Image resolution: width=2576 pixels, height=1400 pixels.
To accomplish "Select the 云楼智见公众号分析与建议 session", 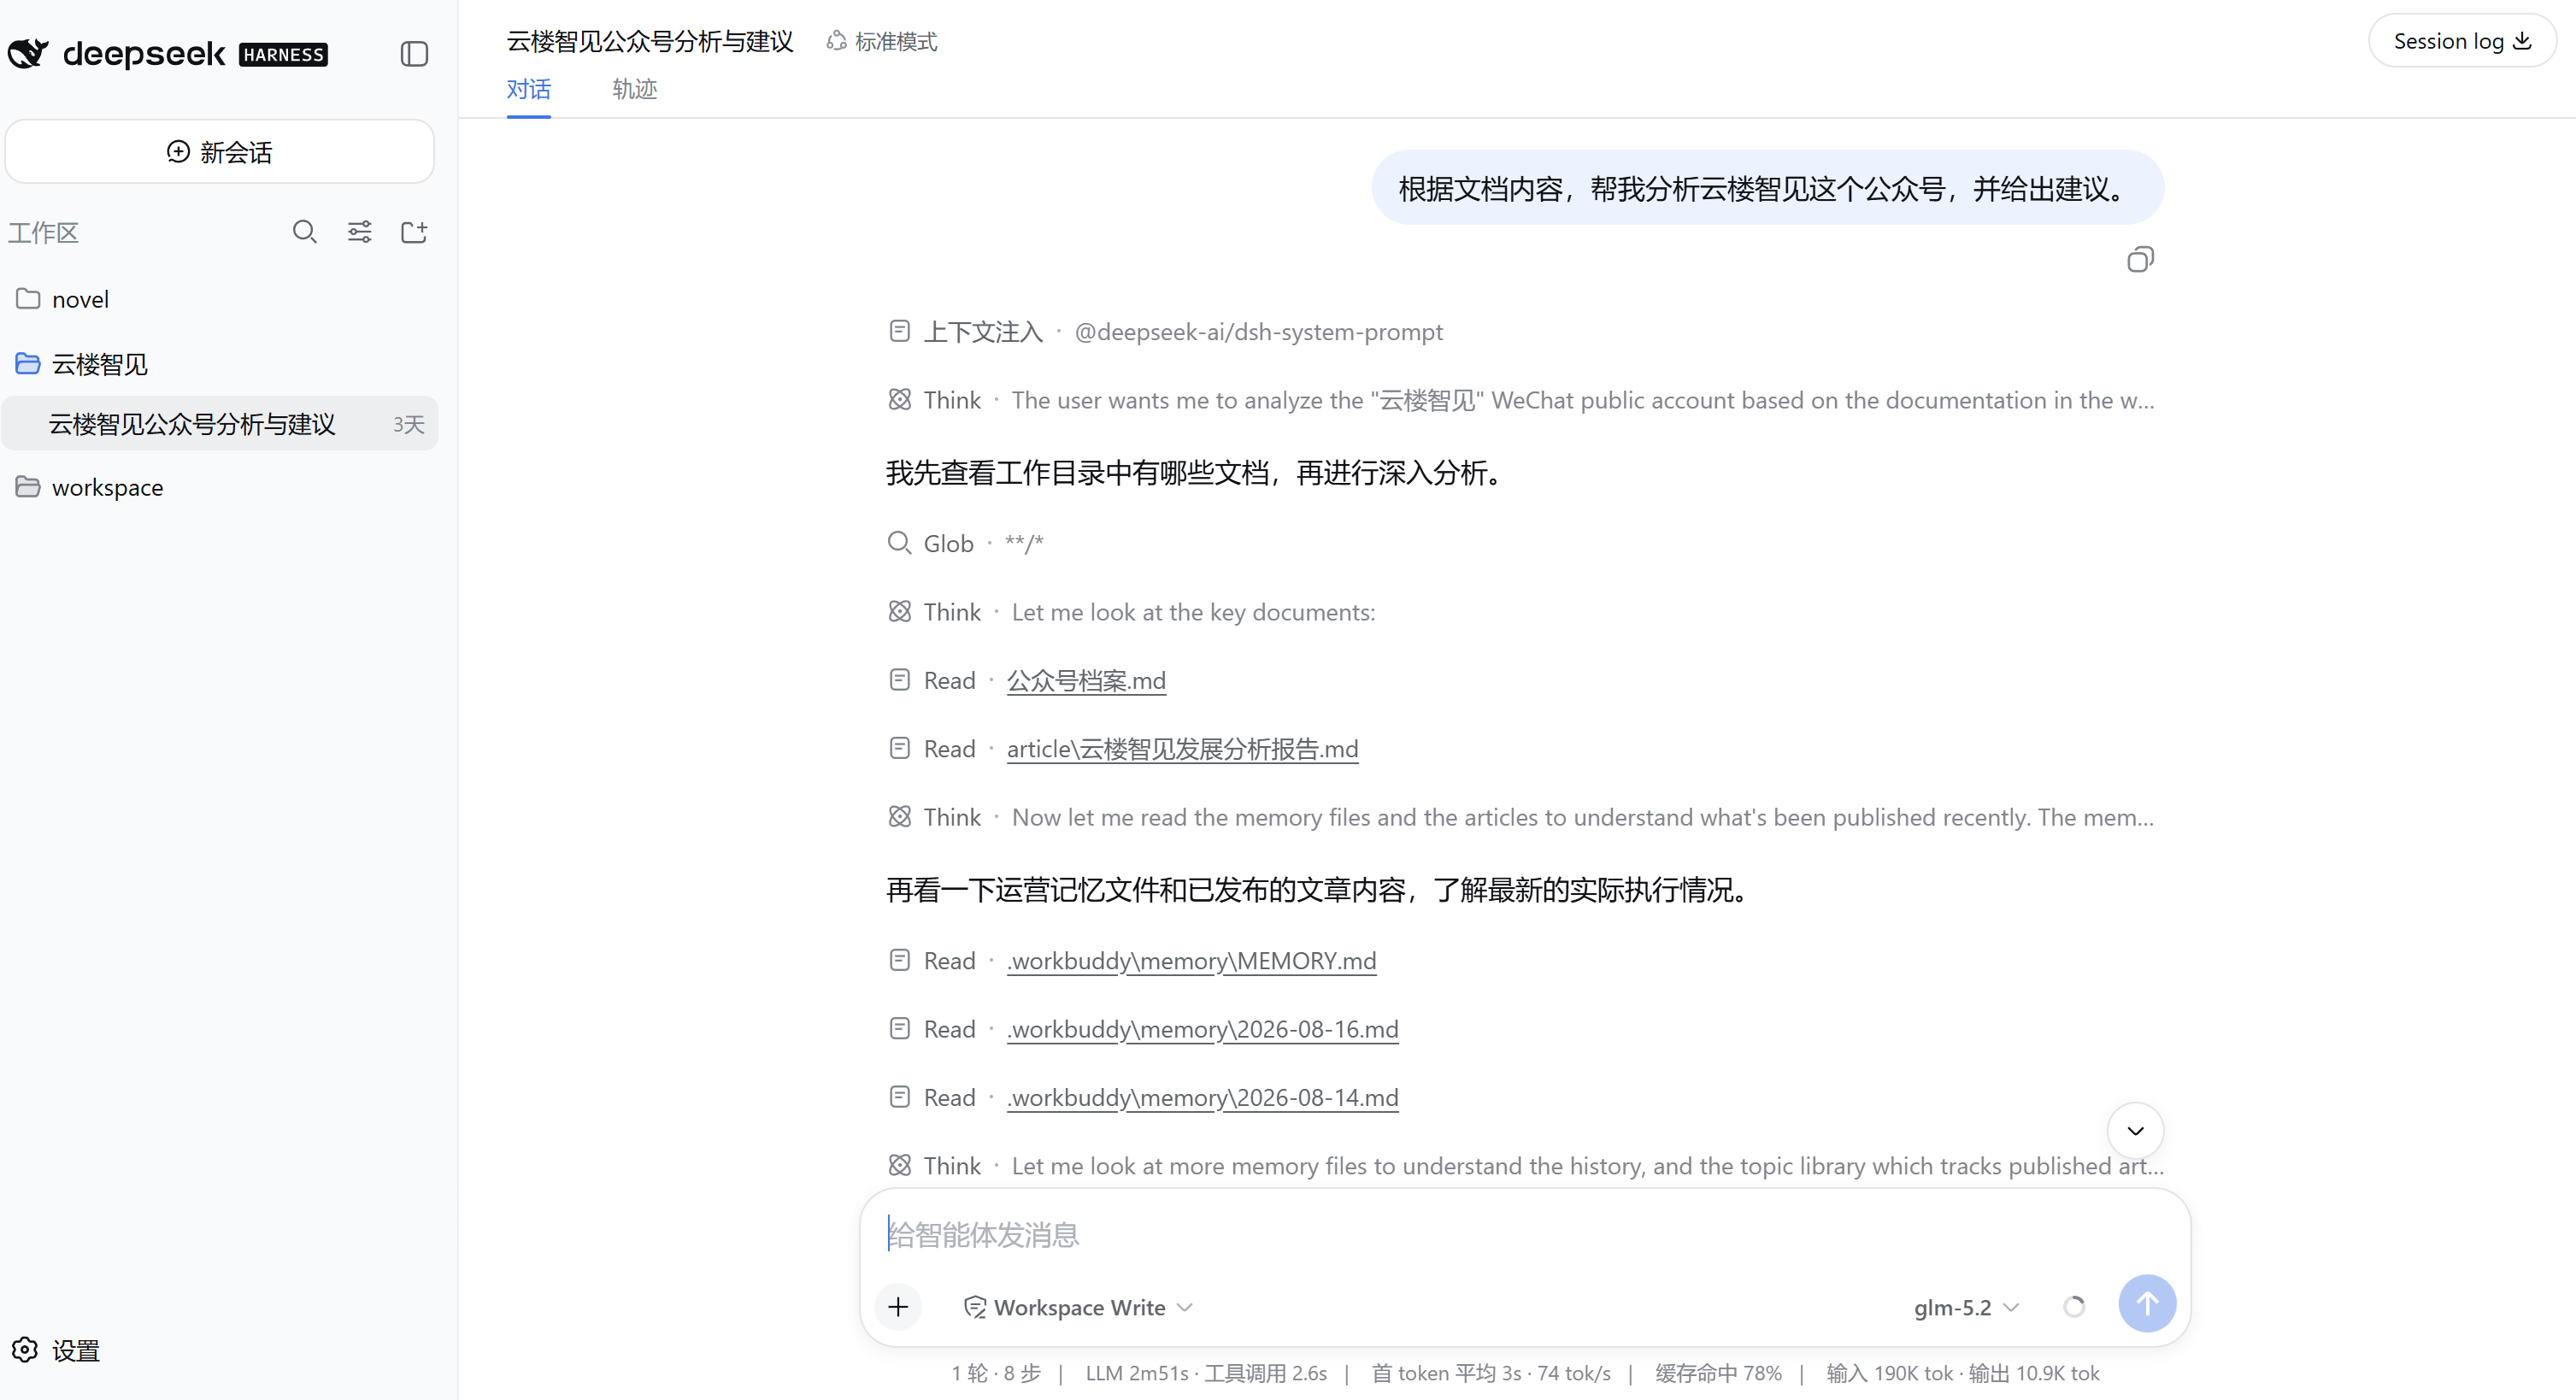I will pyautogui.click(x=220, y=424).
